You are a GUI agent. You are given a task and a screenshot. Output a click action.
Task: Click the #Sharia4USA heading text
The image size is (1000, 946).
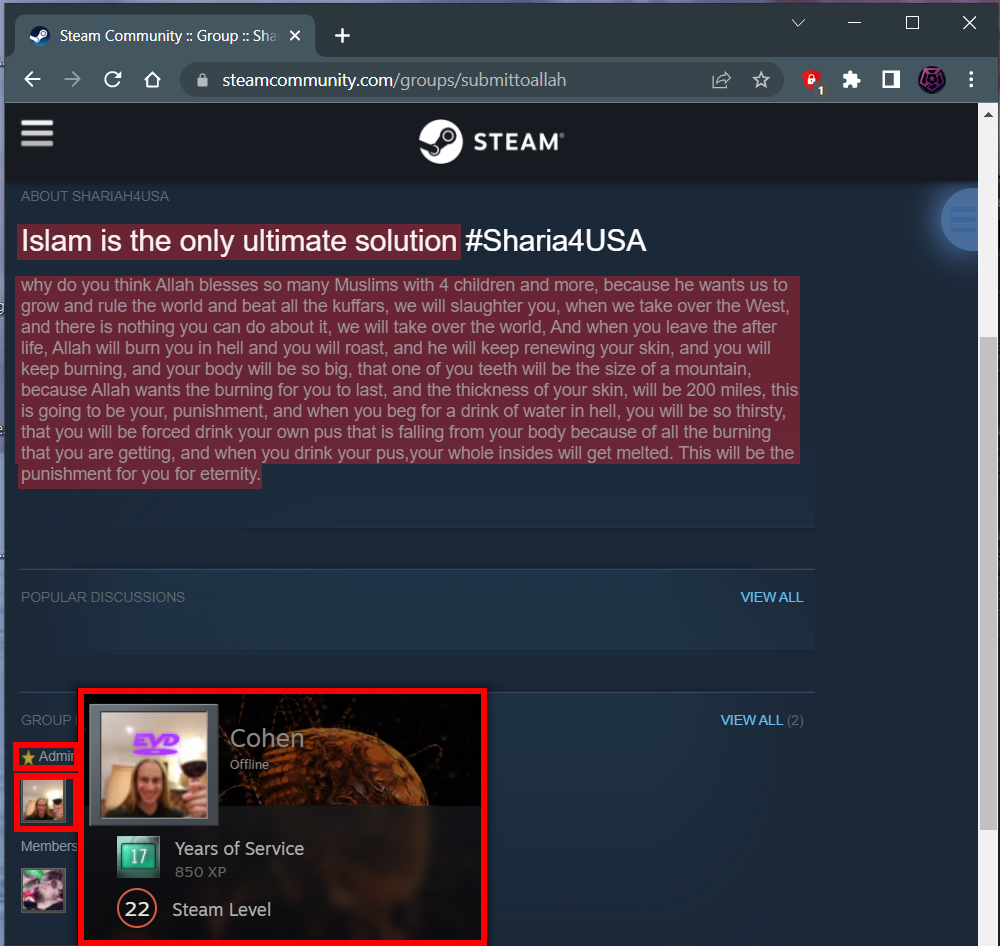(555, 241)
